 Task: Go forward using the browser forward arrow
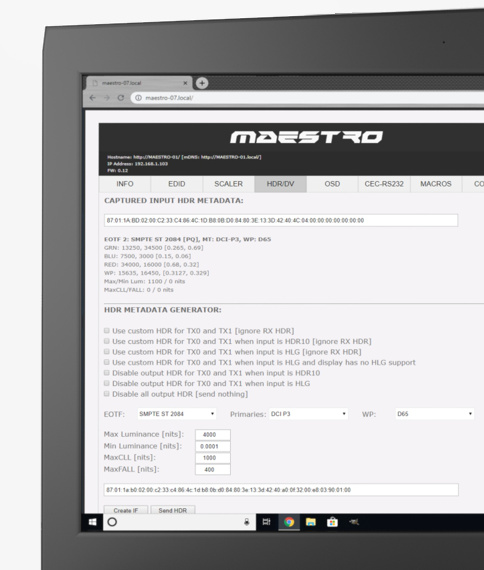[x=107, y=98]
